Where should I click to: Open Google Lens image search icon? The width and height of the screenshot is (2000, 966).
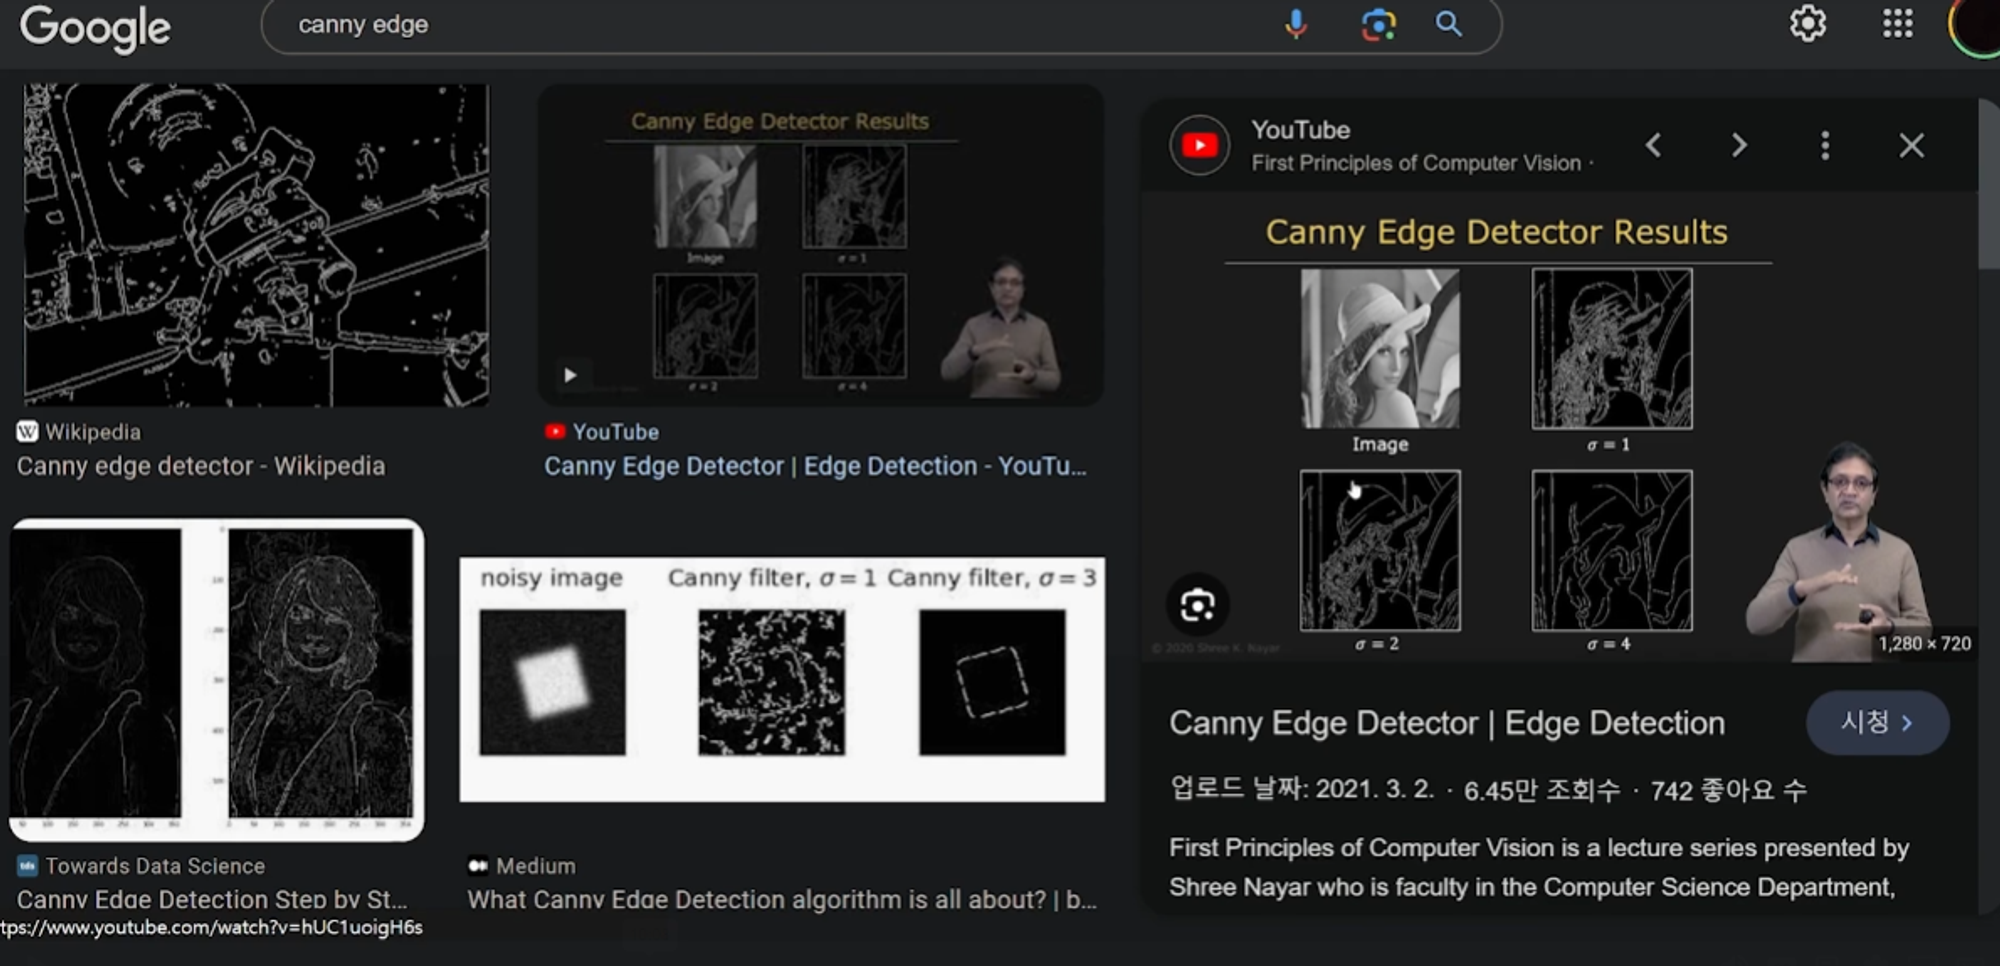1378,24
